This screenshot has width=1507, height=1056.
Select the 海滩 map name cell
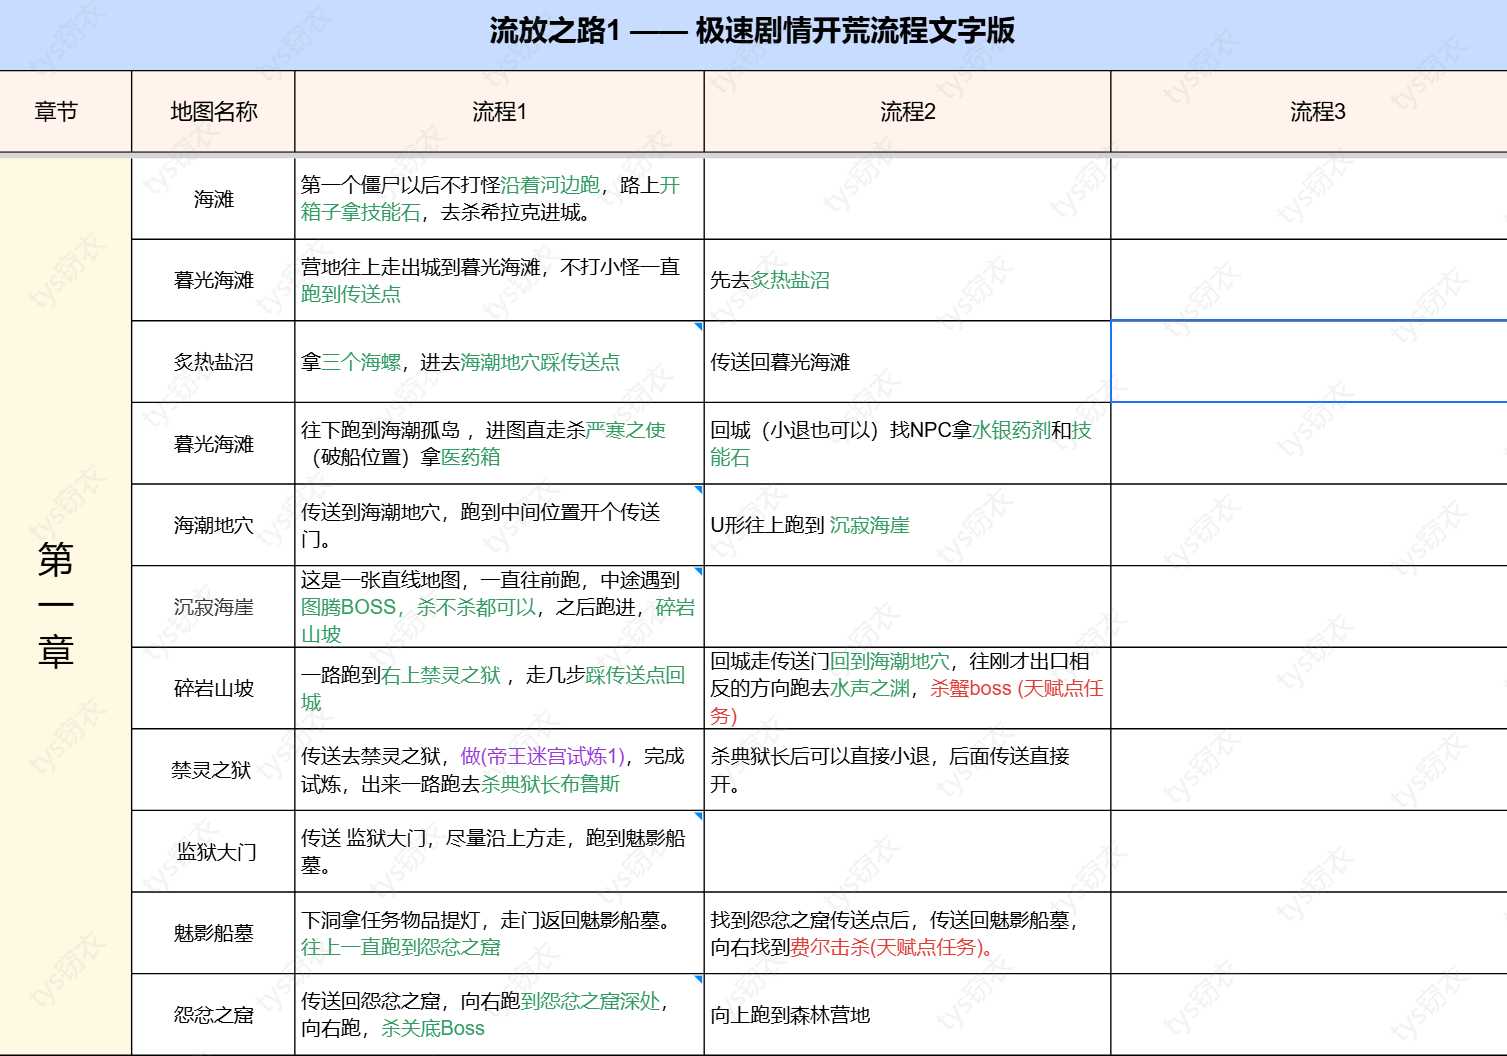(213, 199)
